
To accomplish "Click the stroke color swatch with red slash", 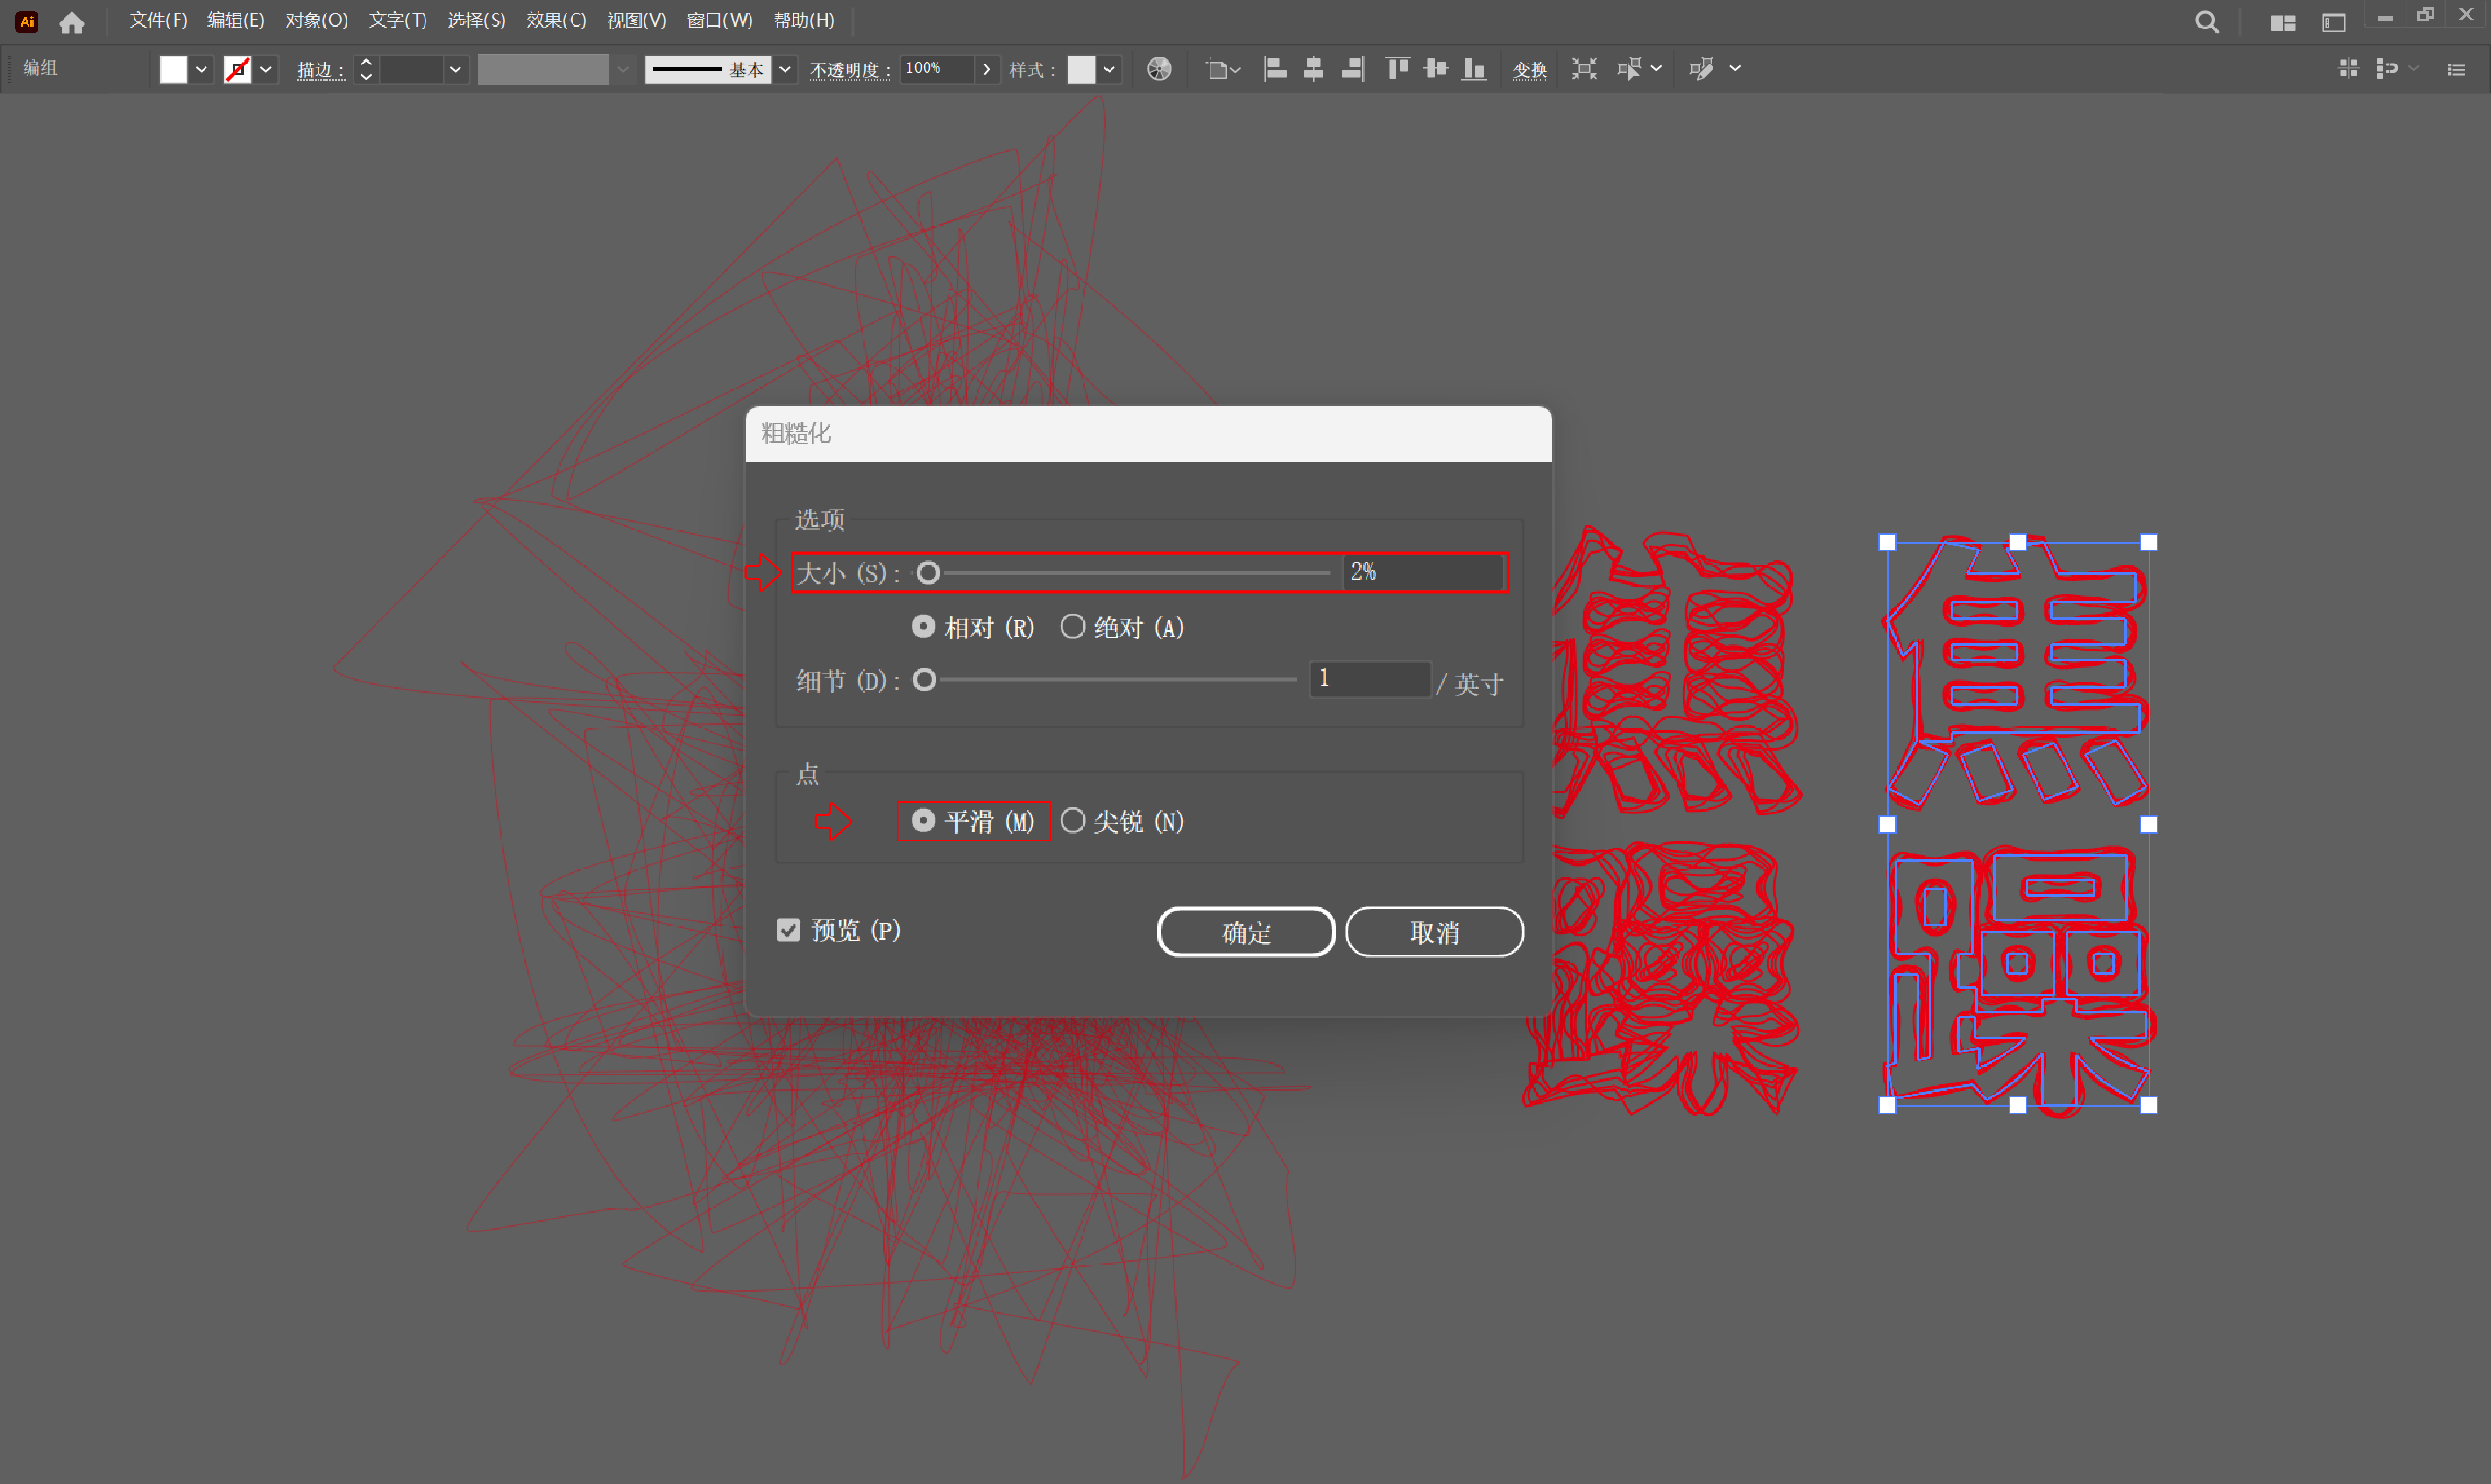I will click(x=238, y=69).
